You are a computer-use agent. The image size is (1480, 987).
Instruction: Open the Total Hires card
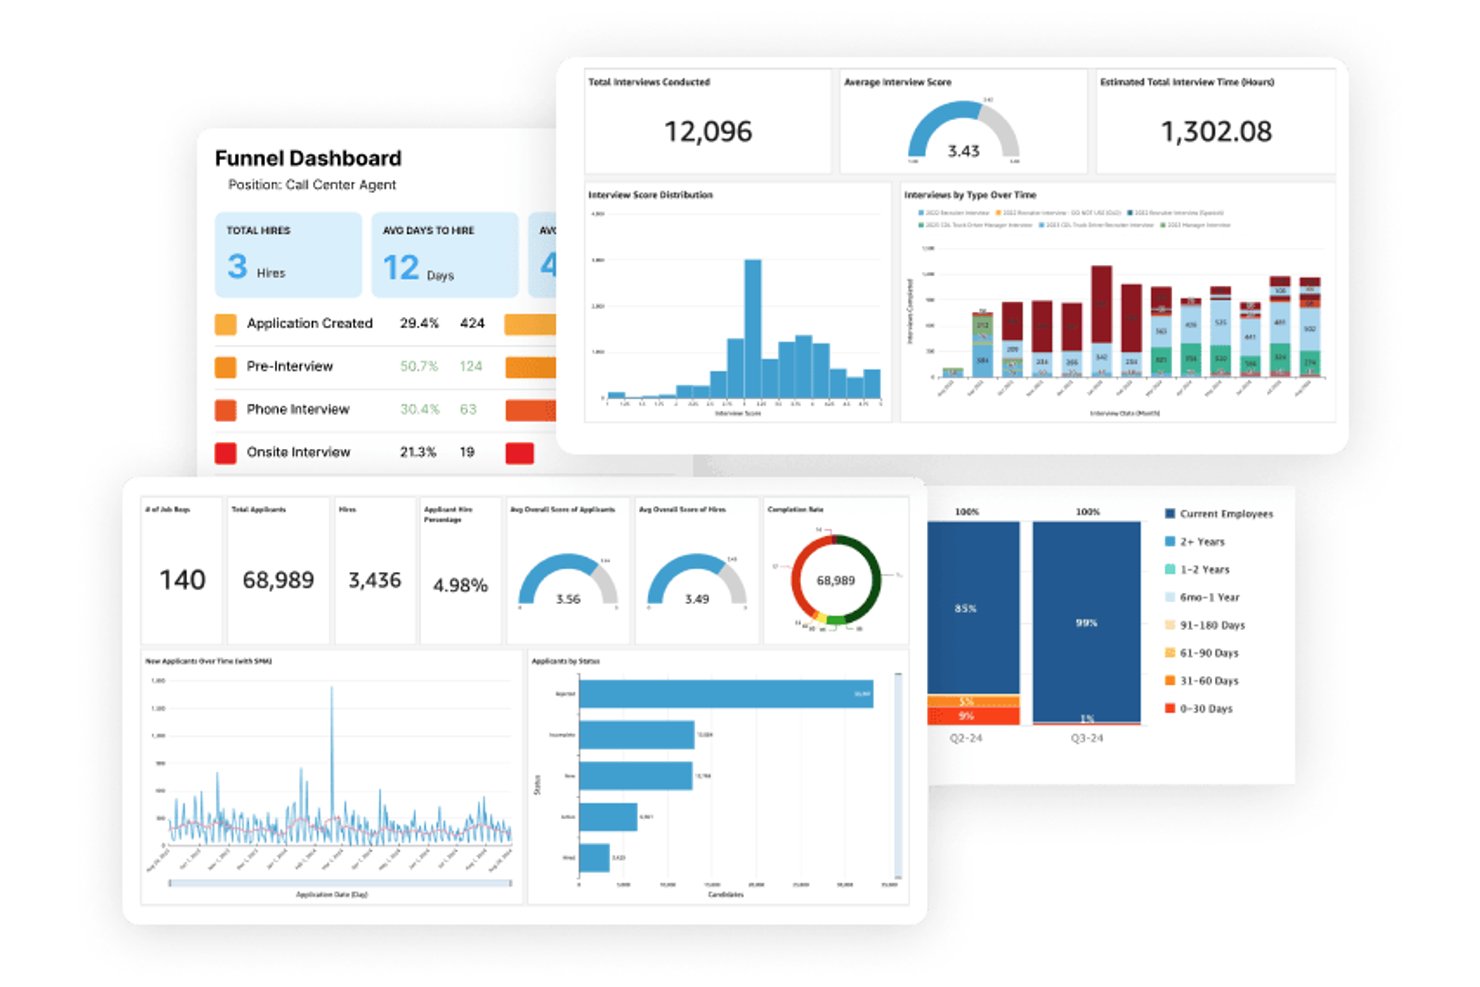click(288, 255)
